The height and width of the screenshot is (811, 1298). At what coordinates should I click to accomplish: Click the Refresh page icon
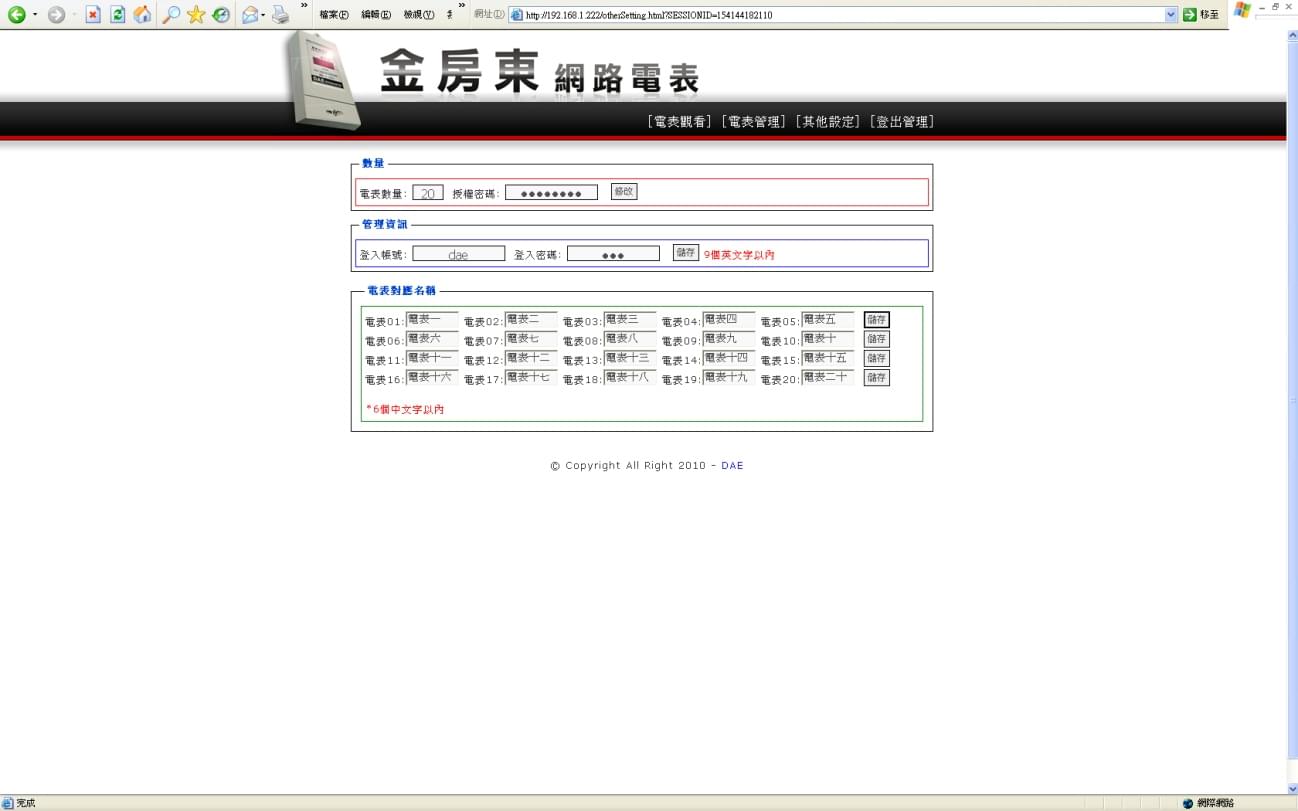point(118,15)
